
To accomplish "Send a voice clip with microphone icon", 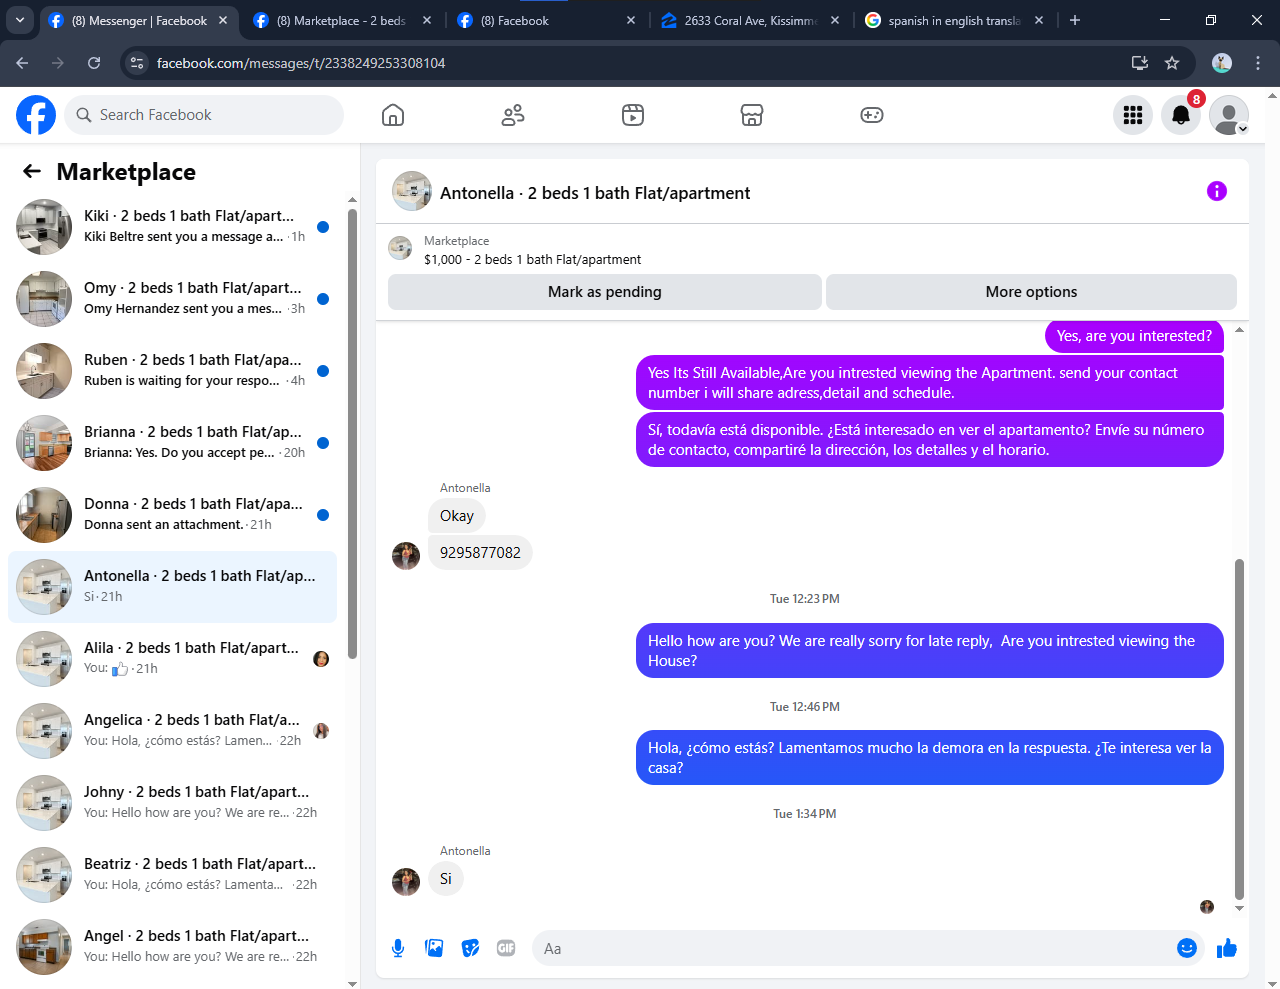I will point(398,948).
